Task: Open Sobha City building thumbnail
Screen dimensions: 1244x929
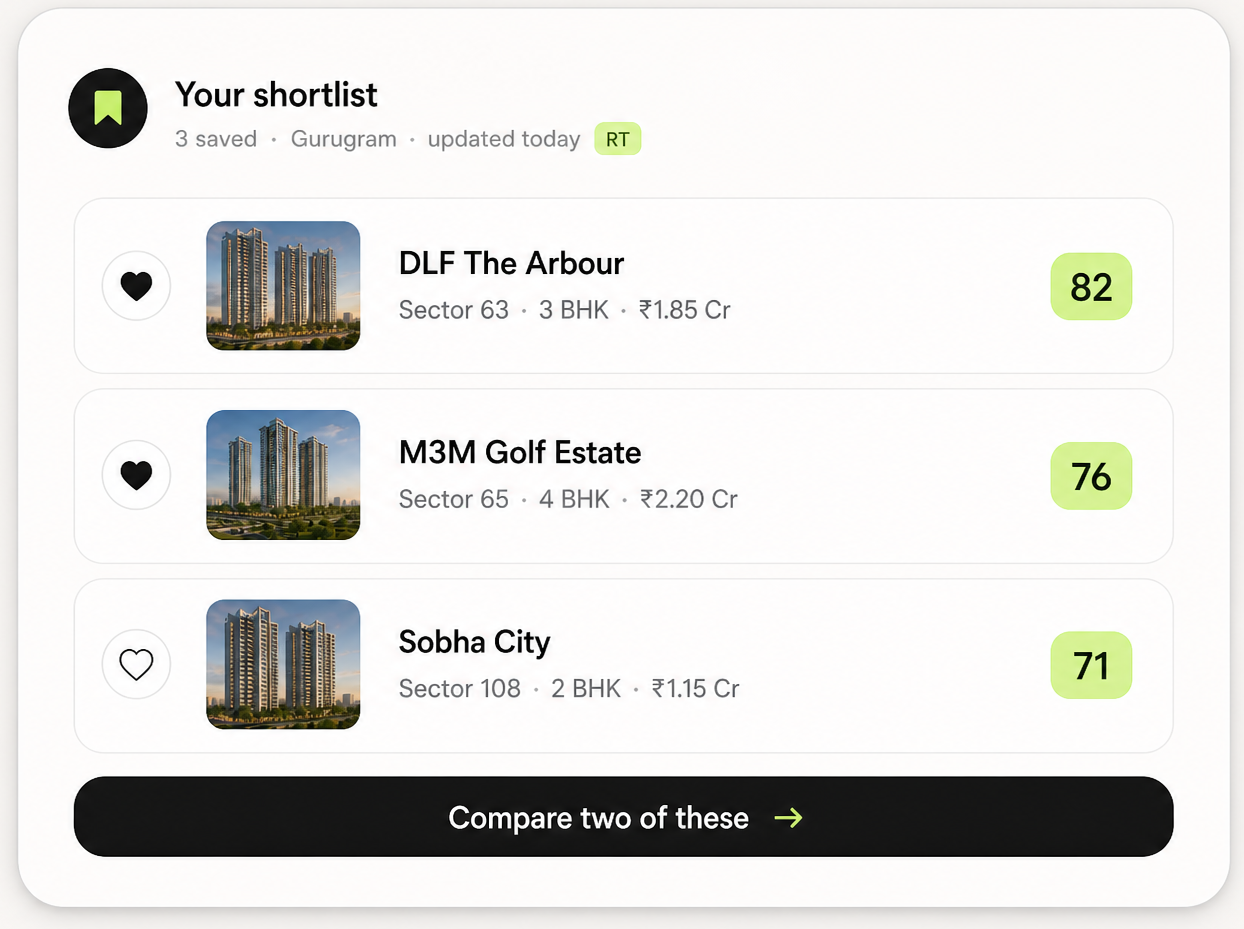Action: point(283,664)
